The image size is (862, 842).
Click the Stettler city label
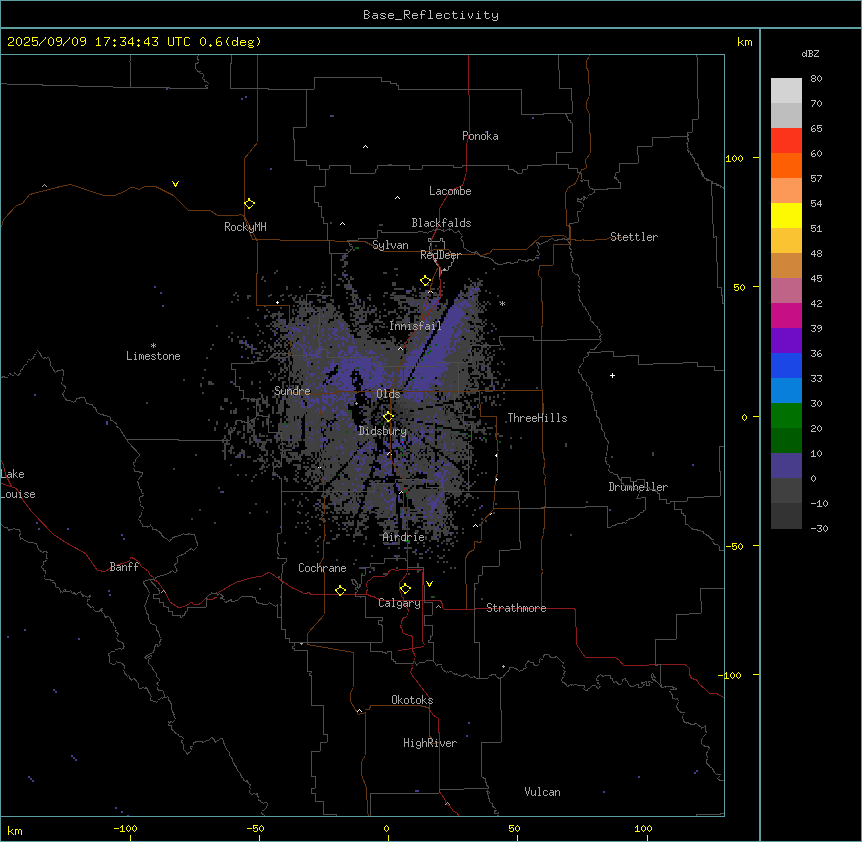click(634, 237)
